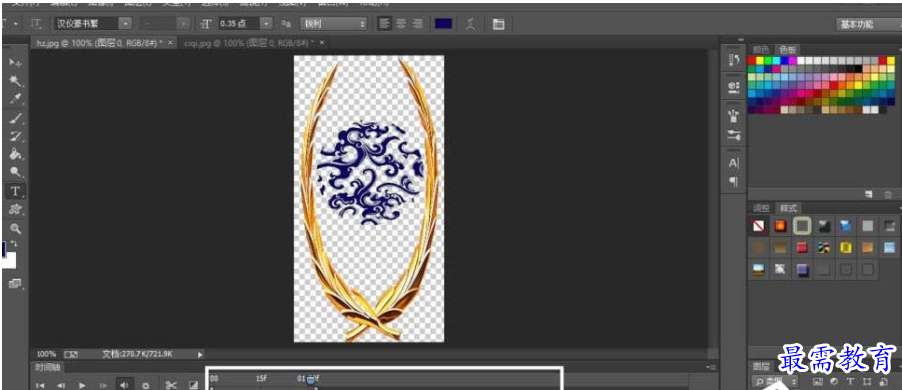902x390 pixels.
Task: Open the timeline settings gear
Action: coord(146,385)
